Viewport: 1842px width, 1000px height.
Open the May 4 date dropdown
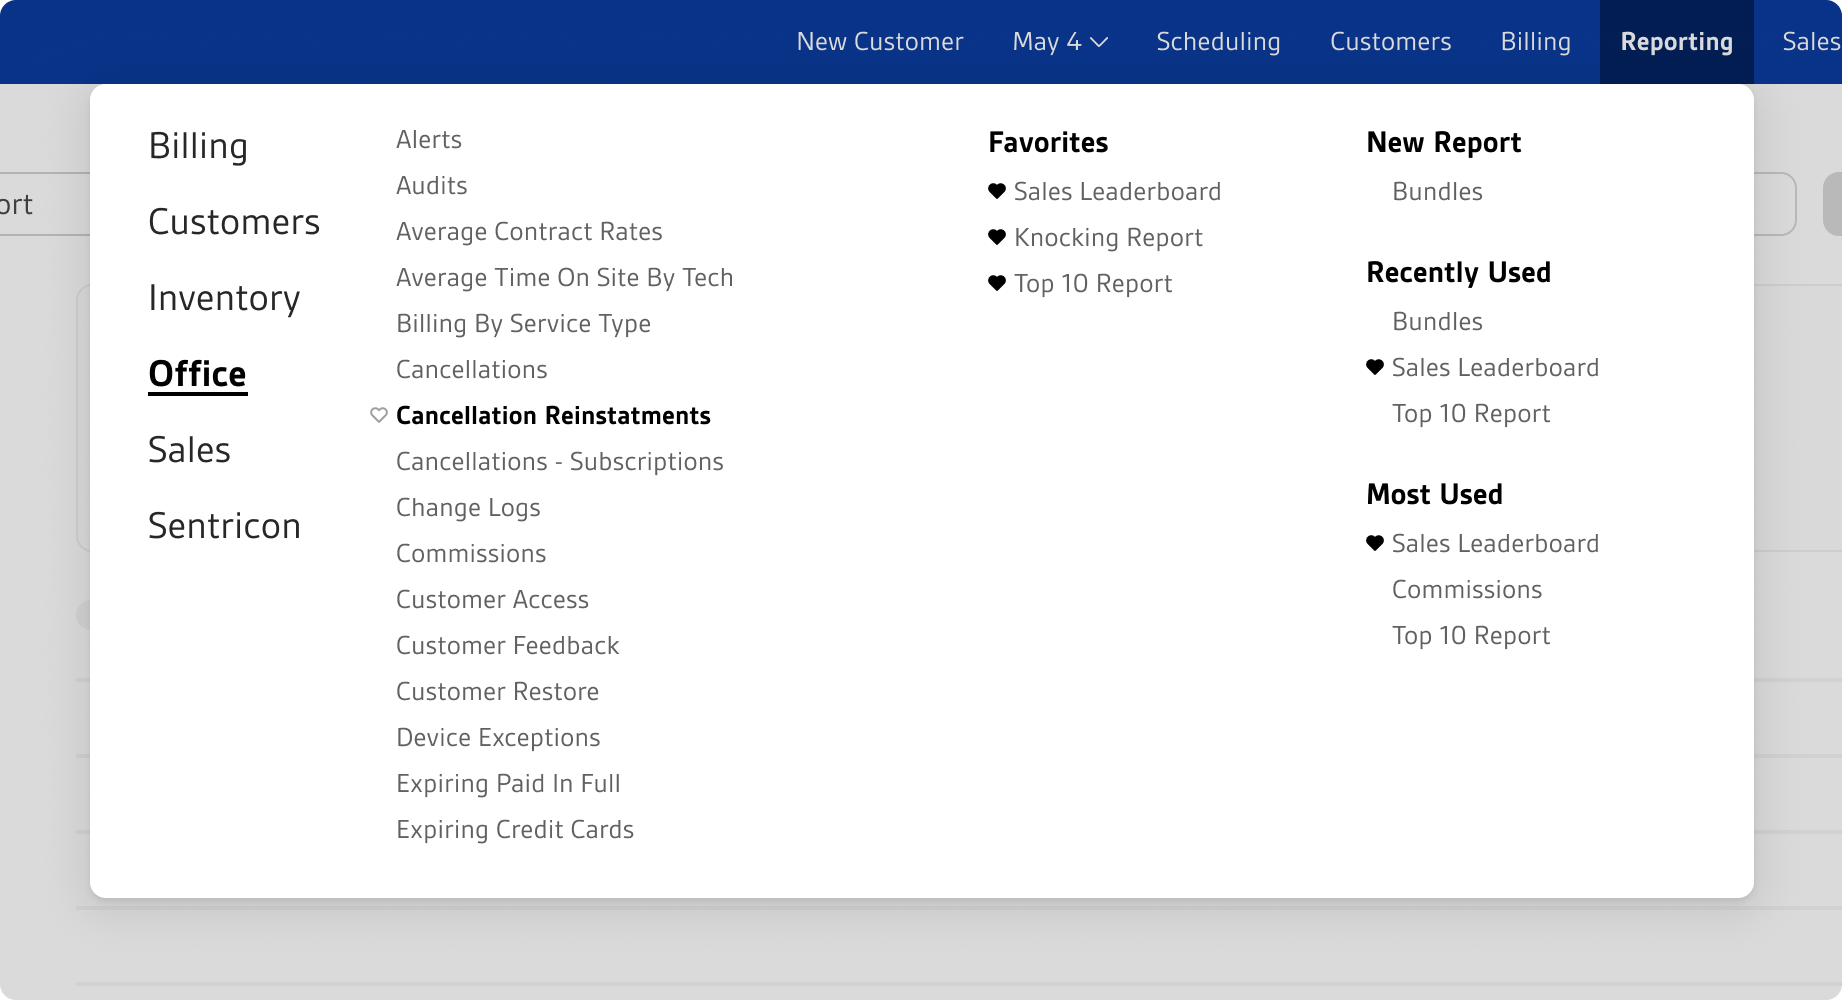[1060, 42]
